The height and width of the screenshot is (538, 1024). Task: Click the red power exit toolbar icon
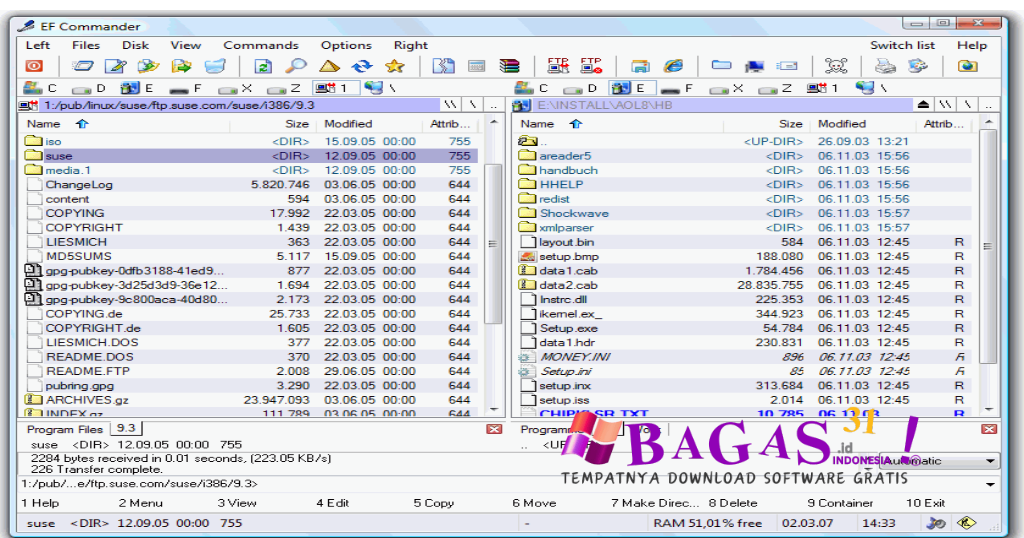point(34,66)
